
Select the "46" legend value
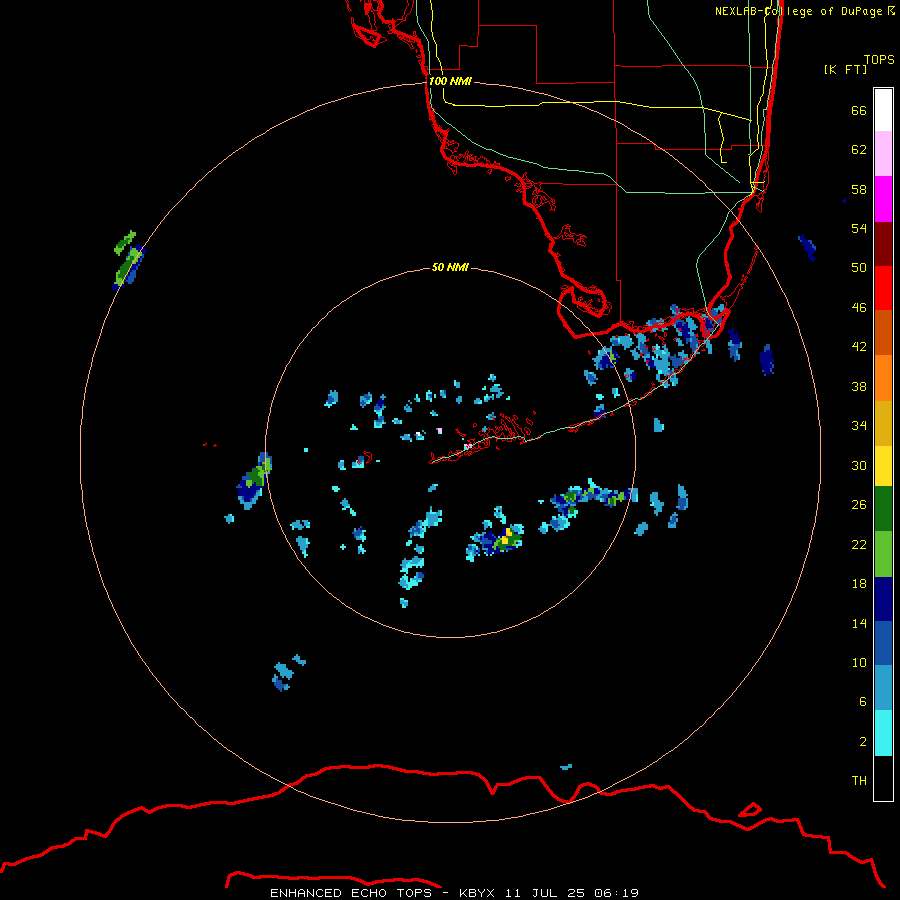click(859, 308)
